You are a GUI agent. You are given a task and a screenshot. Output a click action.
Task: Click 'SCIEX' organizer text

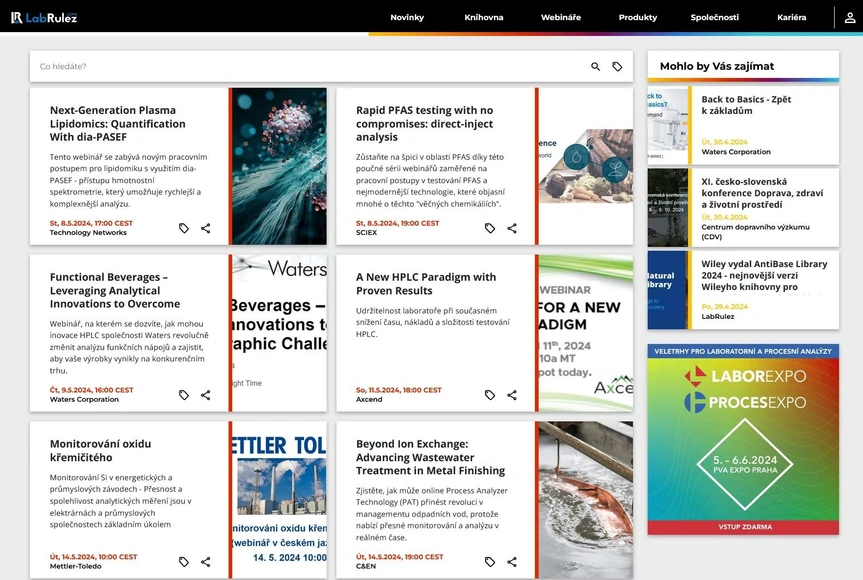(367, 233)
